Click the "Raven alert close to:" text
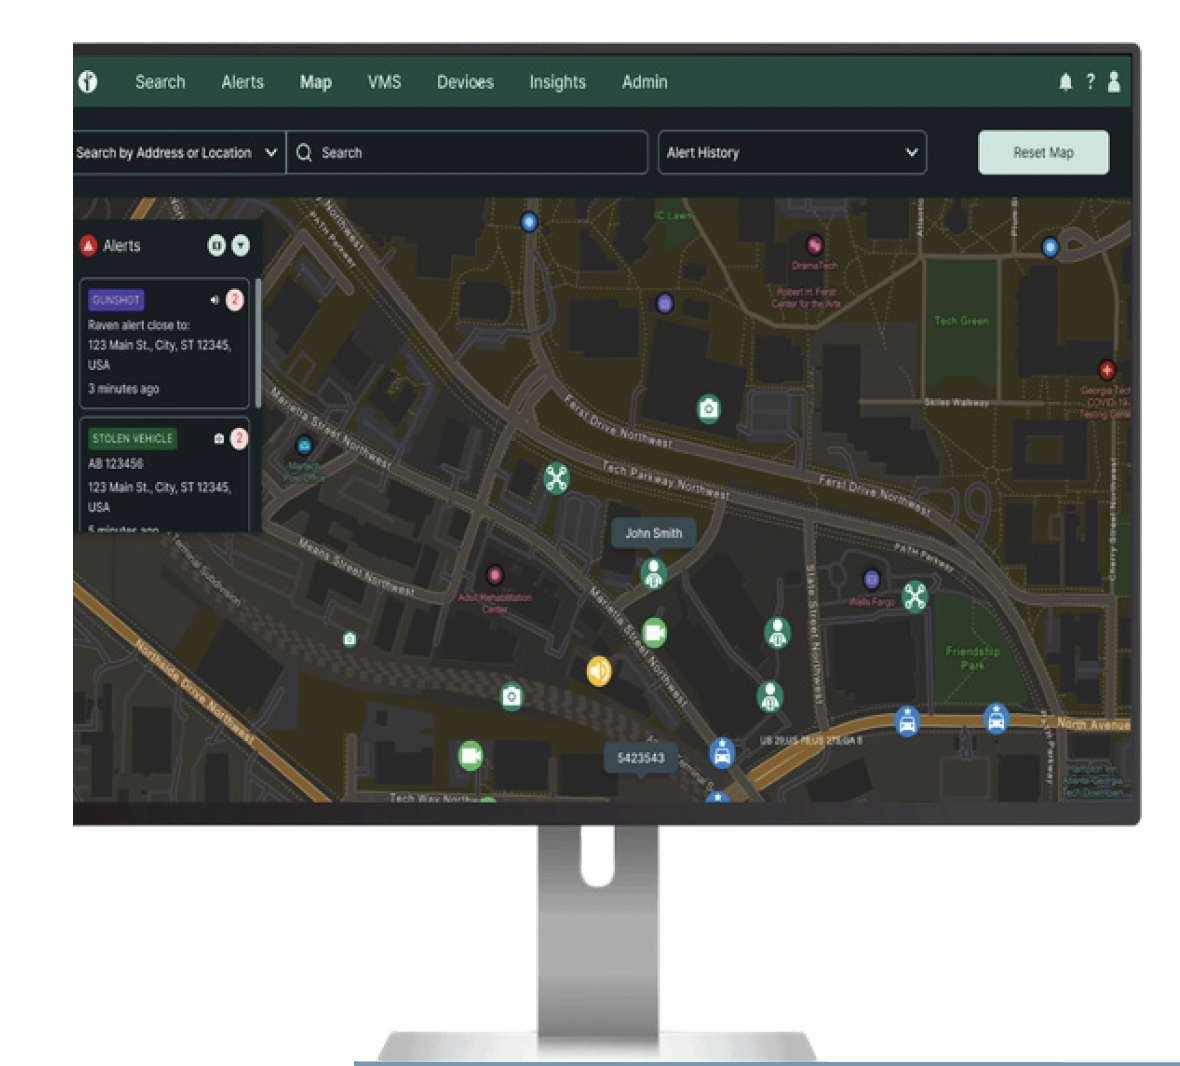 click(138, 326)
